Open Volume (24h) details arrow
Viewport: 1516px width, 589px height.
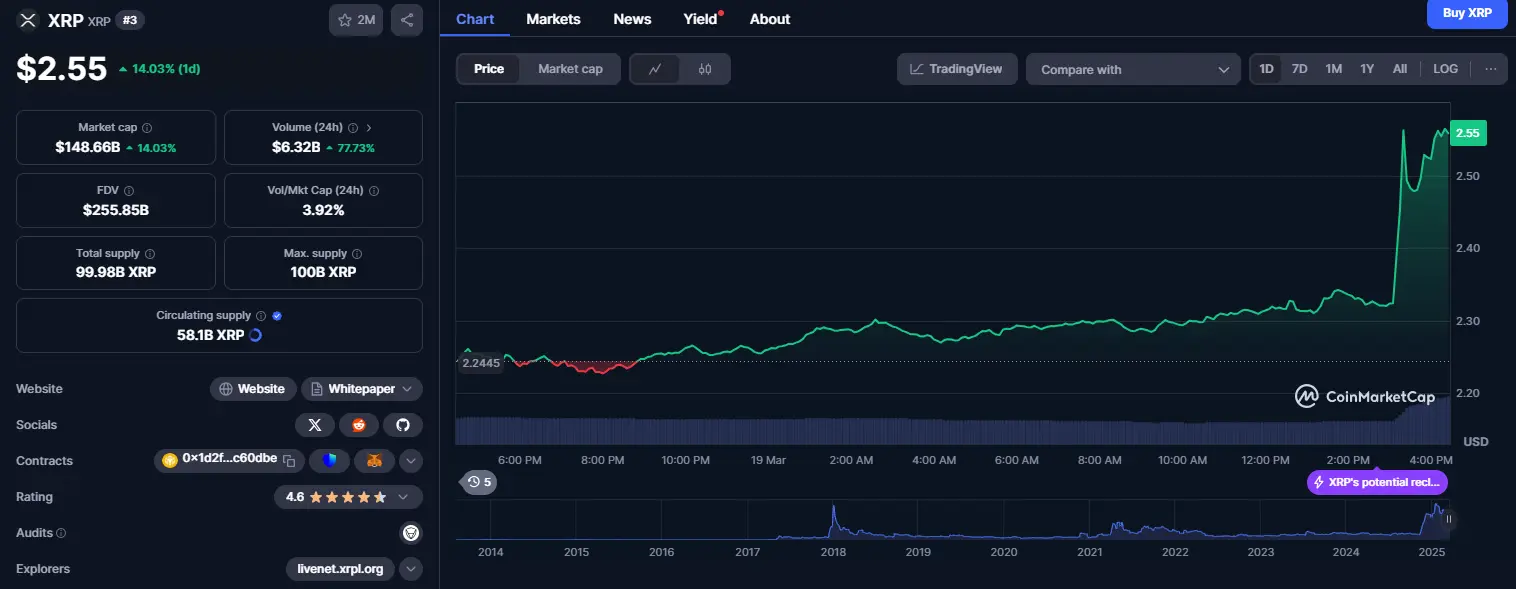pos(369,128)
